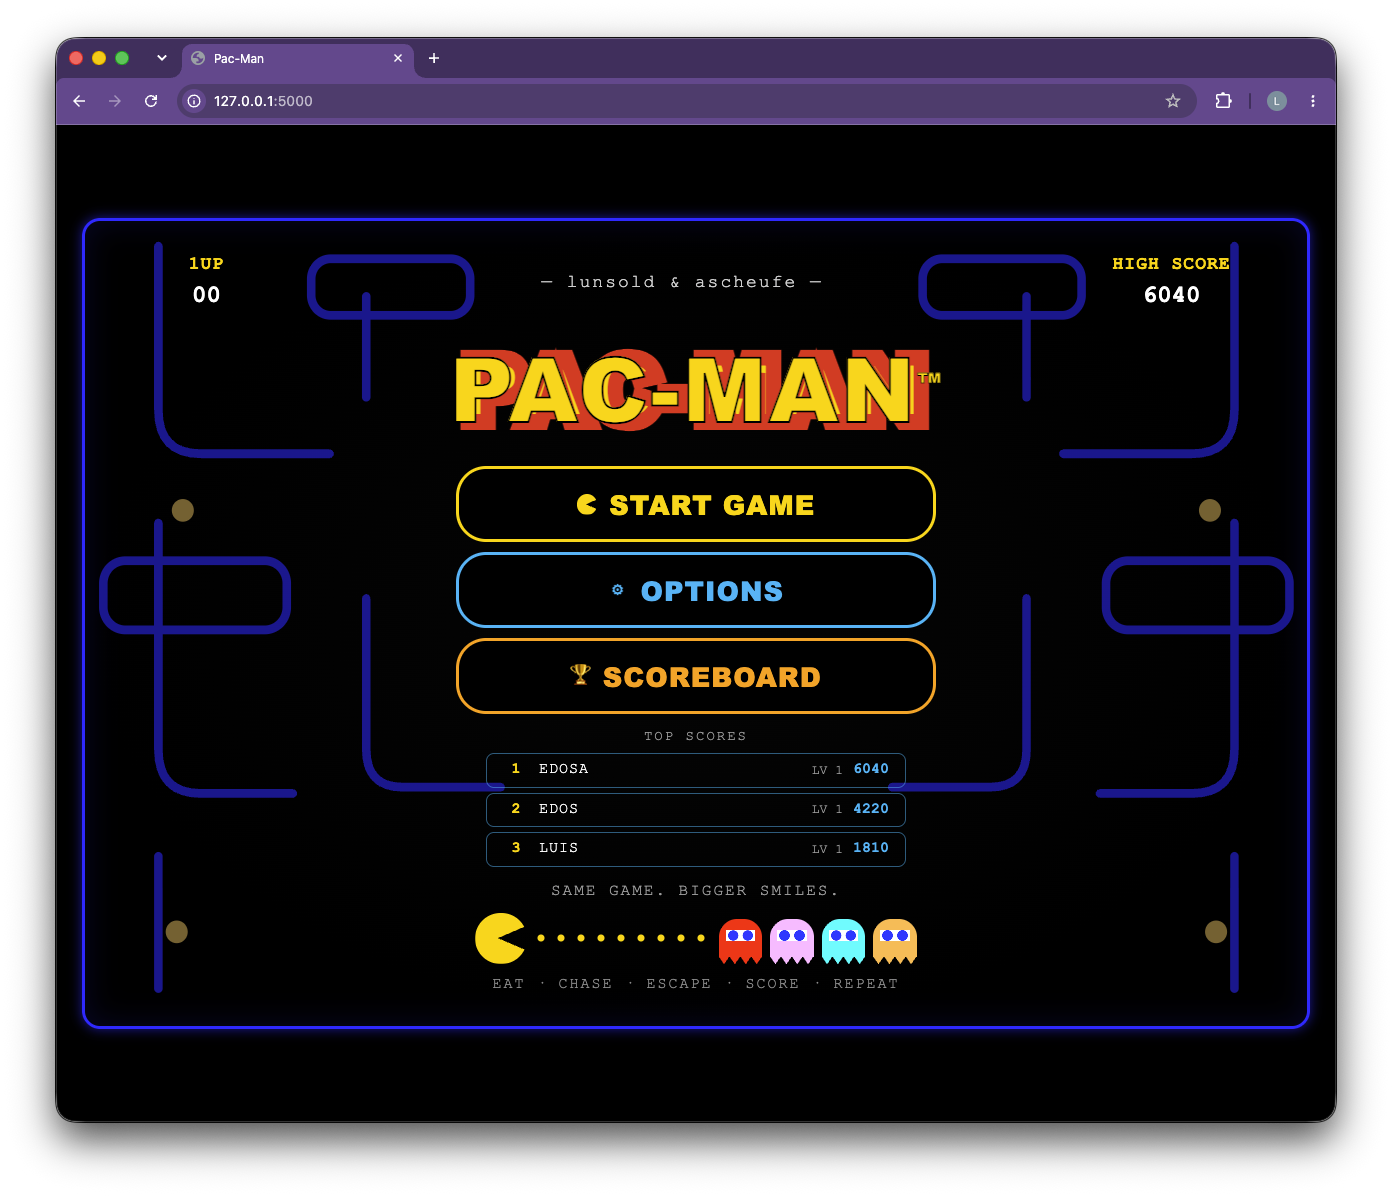Open the OPTIONS menu button
Screen dimensions: 1392x1196
[696, 590]
